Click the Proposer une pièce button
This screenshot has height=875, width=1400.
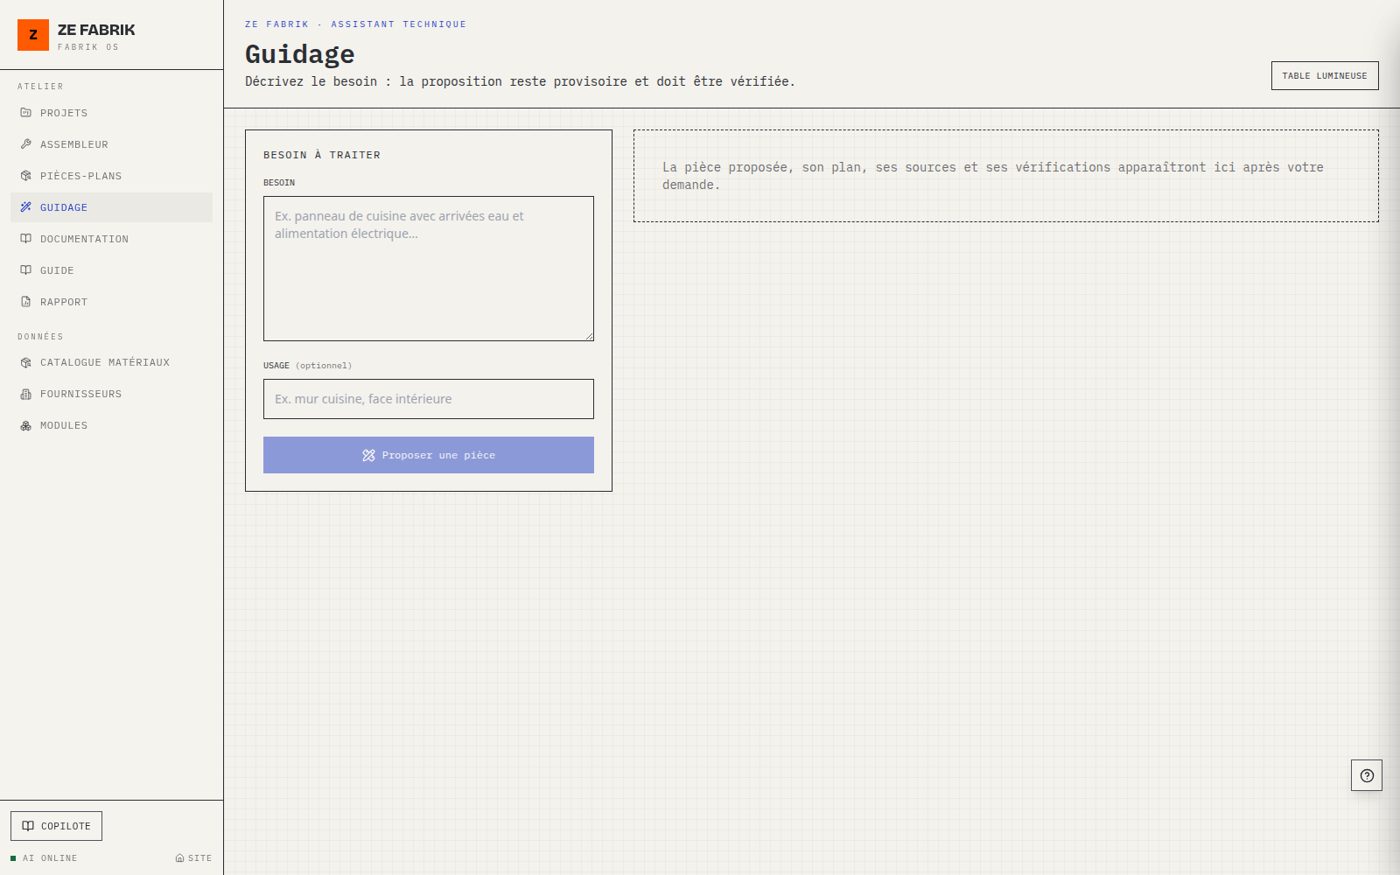click(x=428, y=455)
